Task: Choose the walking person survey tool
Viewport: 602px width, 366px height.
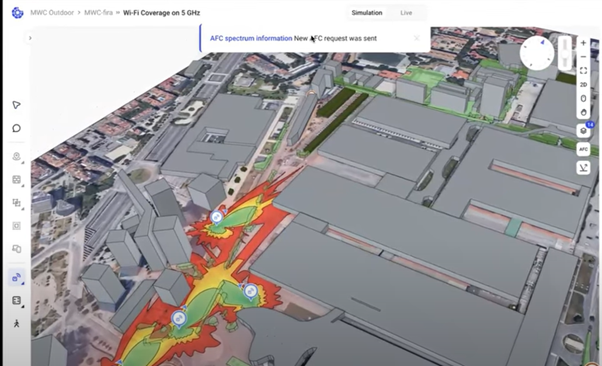Action: pos(17,324)
